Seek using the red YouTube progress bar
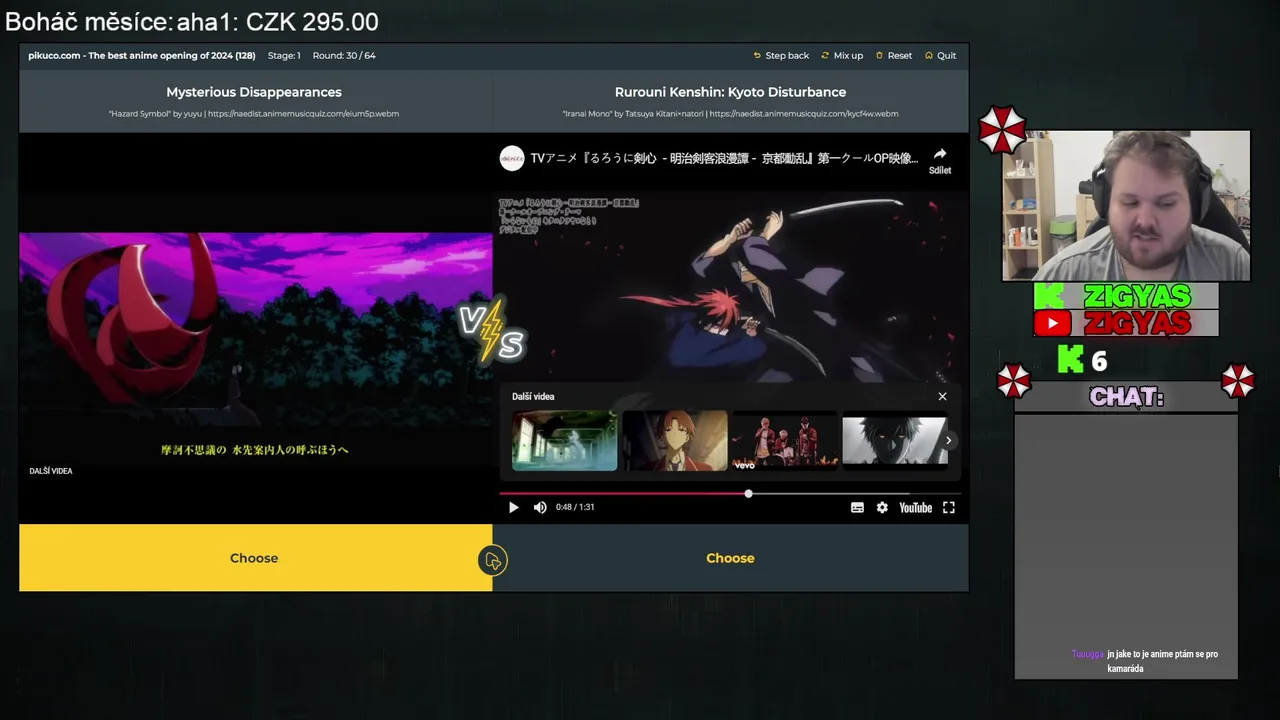The image size is (1280, 720). pyautogui.click(x=730, y=493)
